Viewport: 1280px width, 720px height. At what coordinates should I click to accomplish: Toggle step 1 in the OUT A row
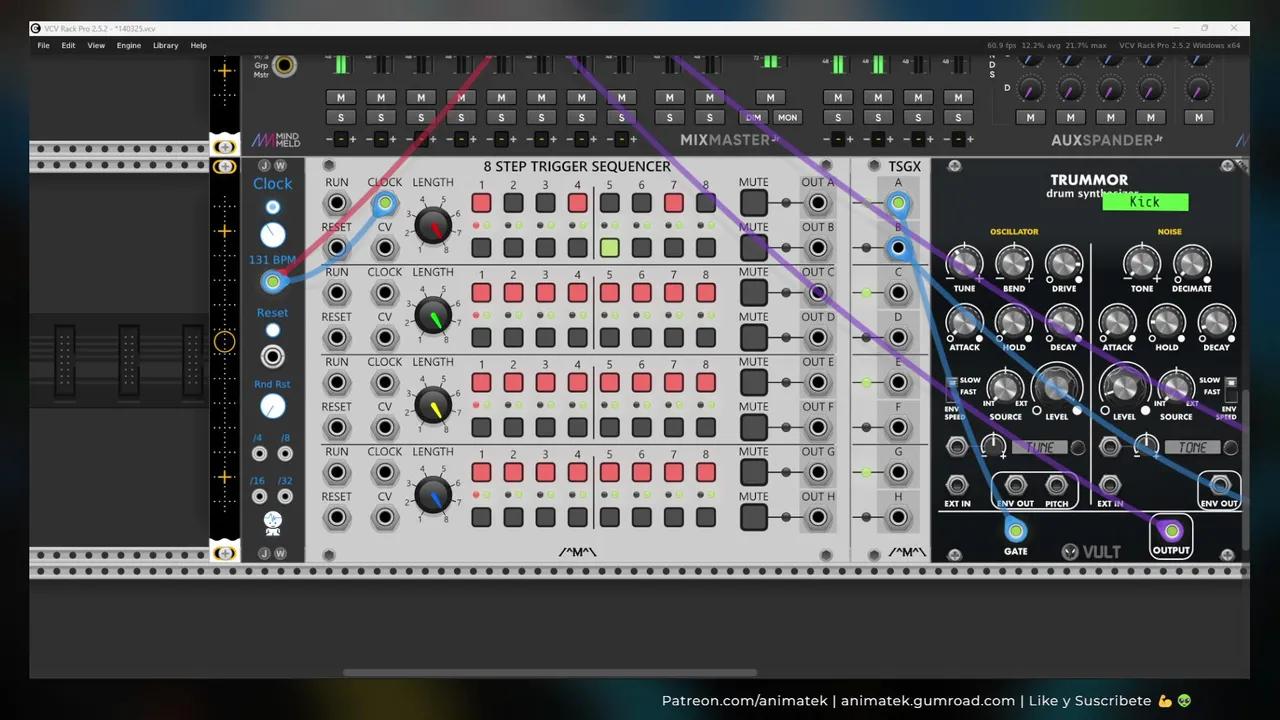(481, 203)
